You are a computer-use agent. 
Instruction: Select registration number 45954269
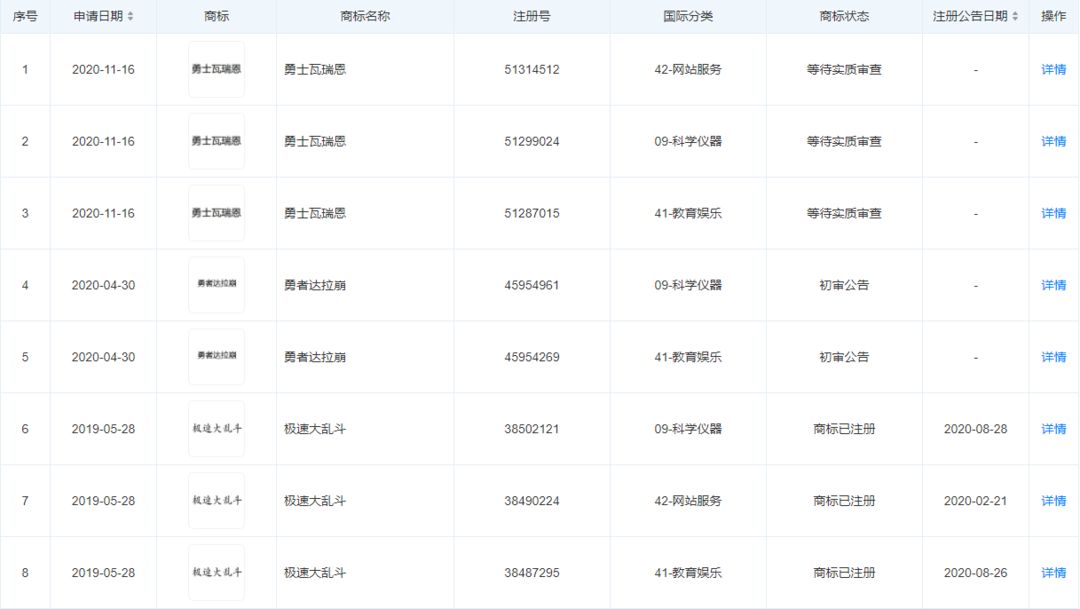tap(532, 357)
